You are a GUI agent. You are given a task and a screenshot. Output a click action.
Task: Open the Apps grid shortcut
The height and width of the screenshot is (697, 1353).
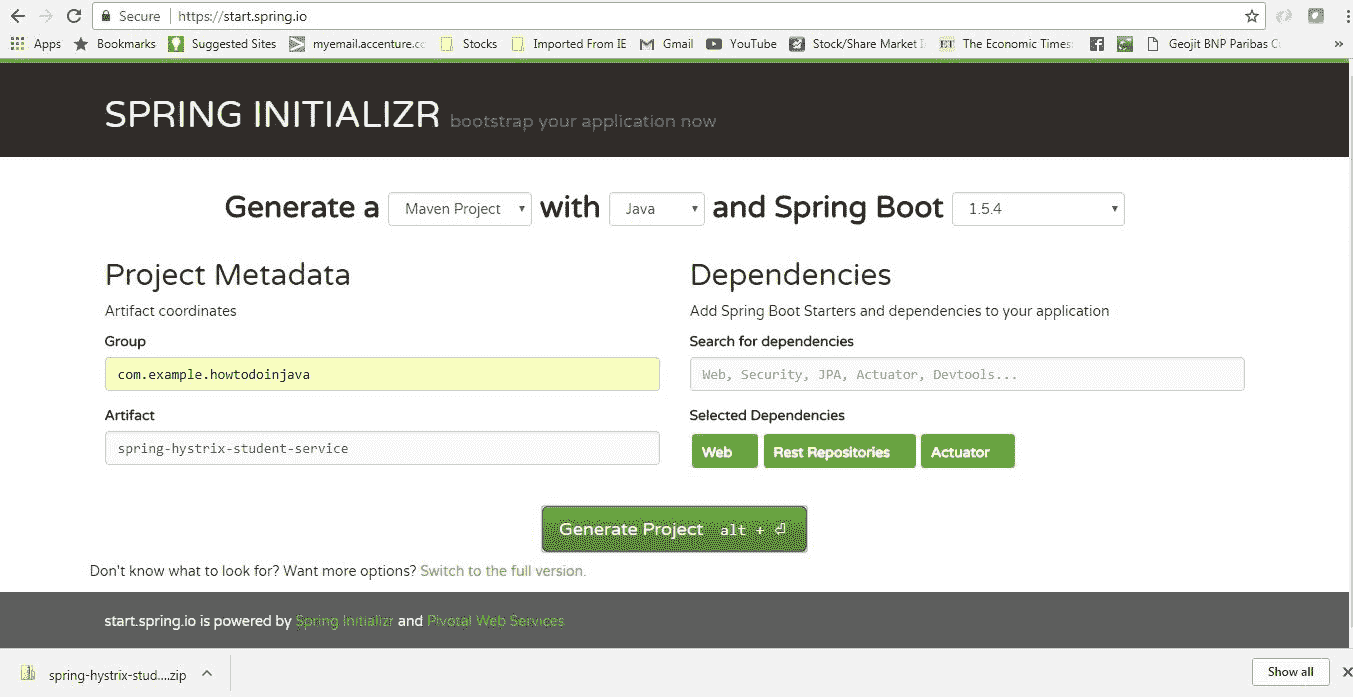35,44
